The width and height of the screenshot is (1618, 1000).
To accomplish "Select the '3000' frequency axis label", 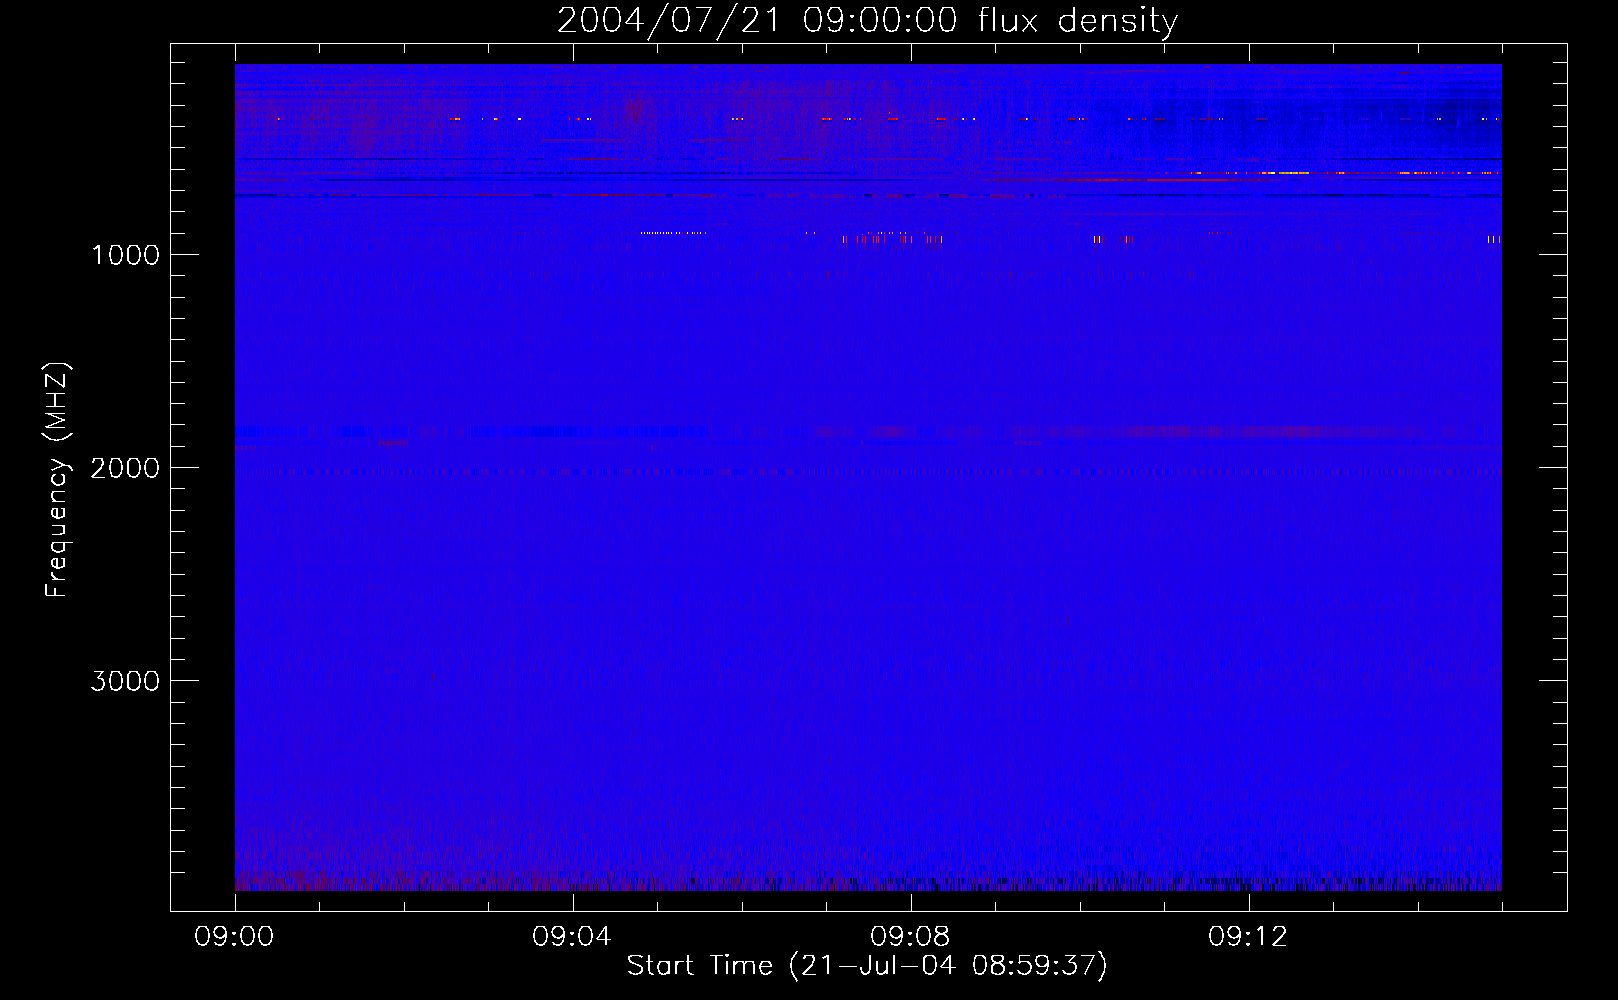I will [125, 681].
